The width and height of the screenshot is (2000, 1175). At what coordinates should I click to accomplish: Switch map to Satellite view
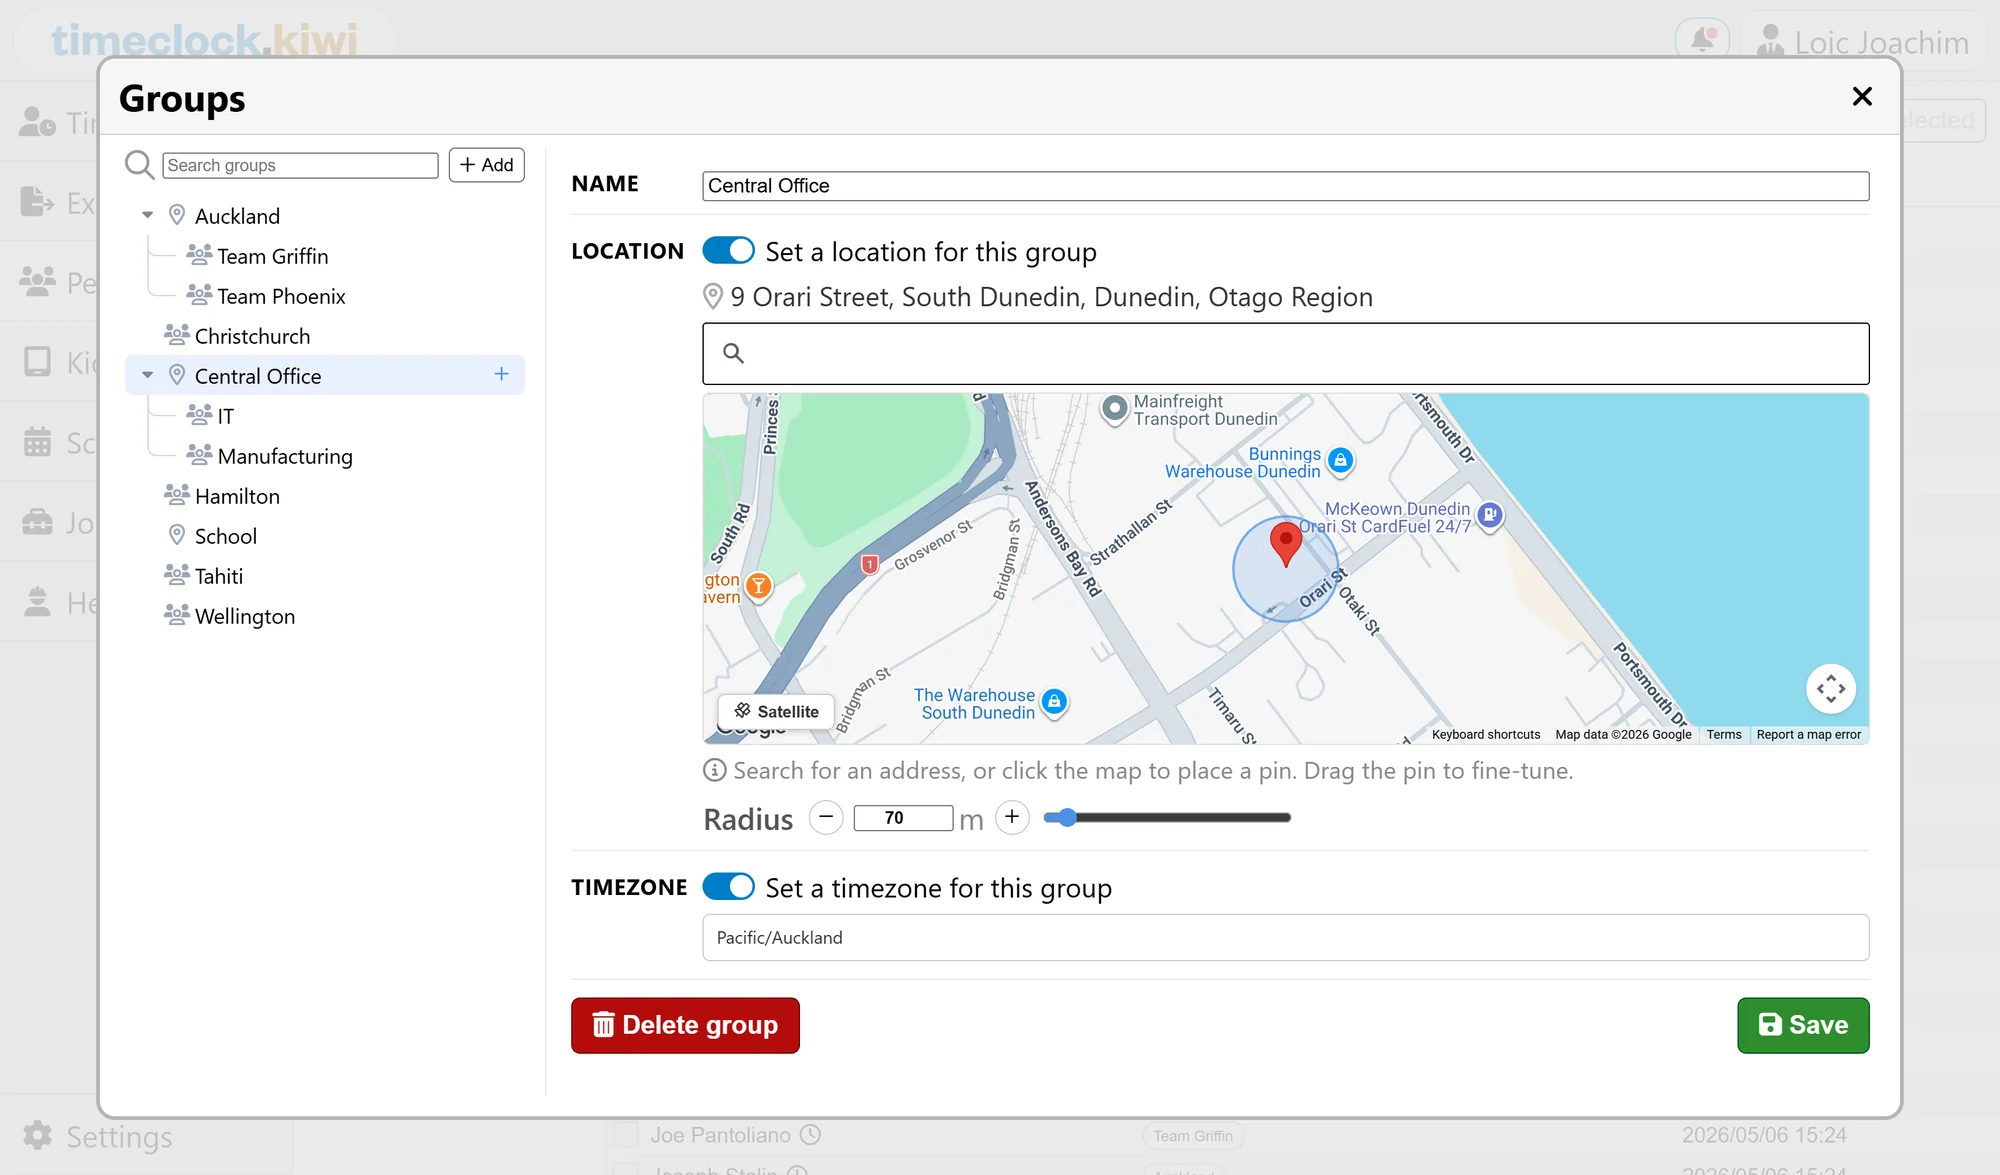point(777,711)
